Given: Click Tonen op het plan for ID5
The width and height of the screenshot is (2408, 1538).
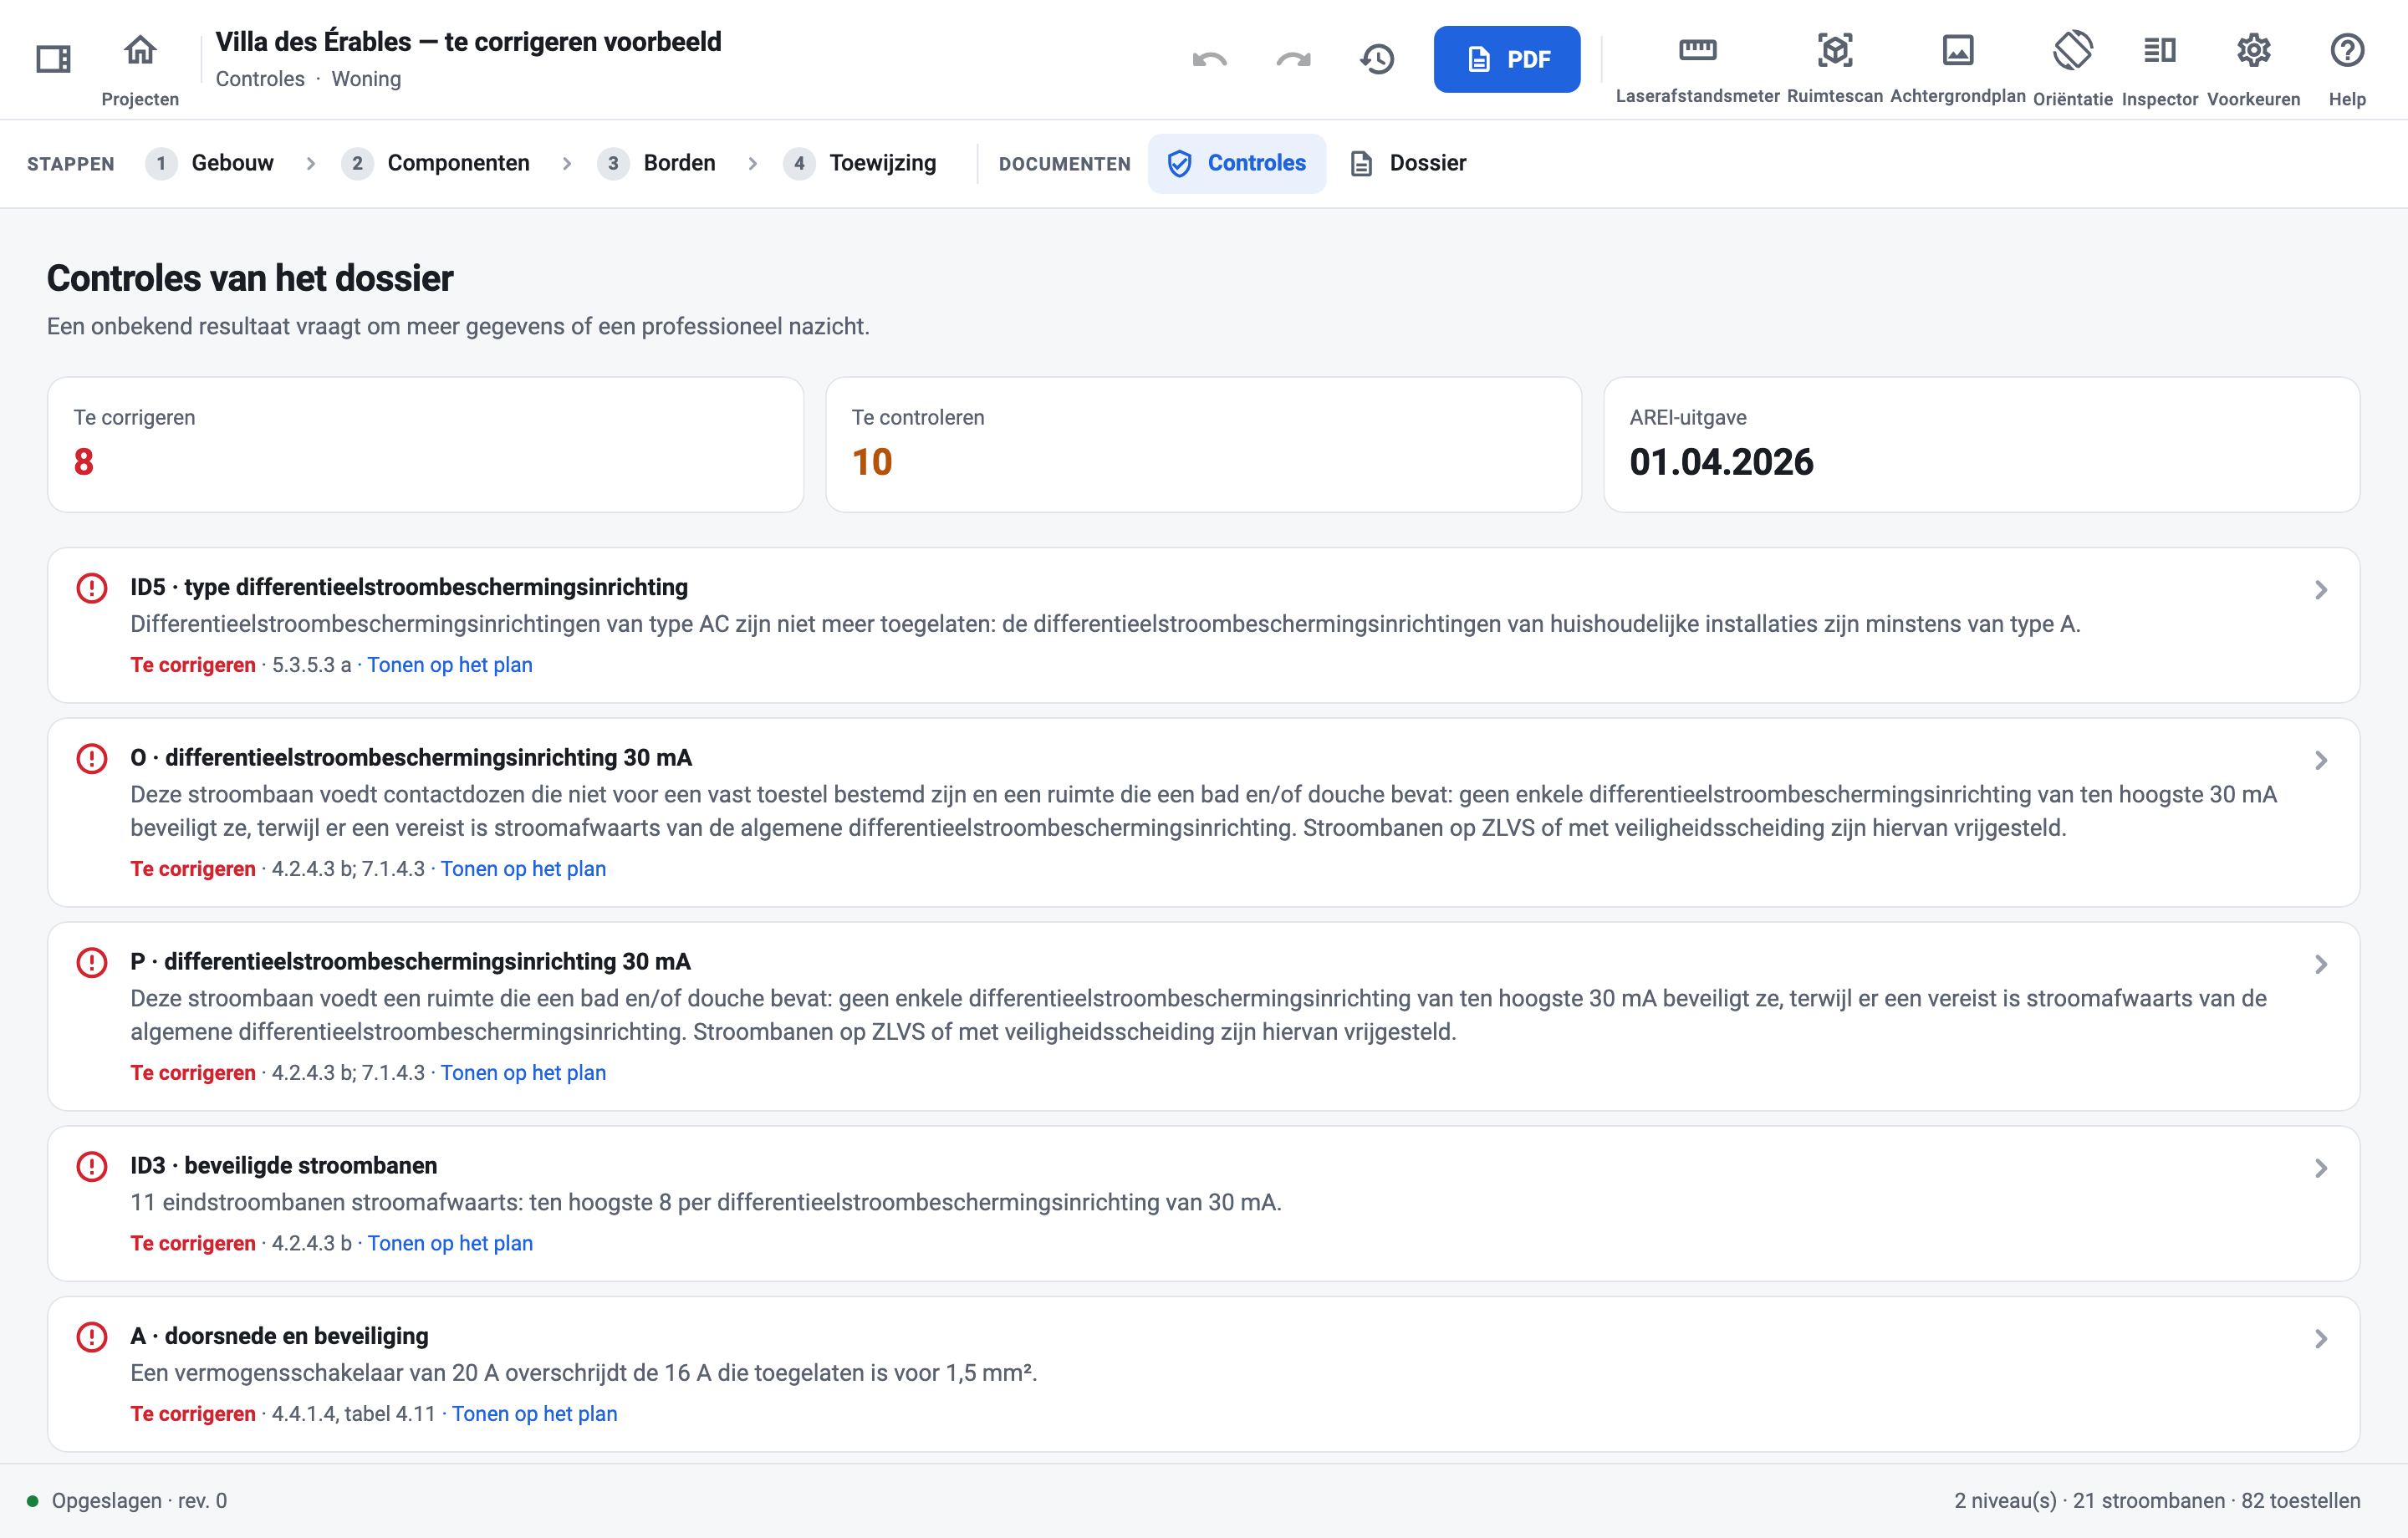Looking at the screenshot, I should [x=449, y=665].
